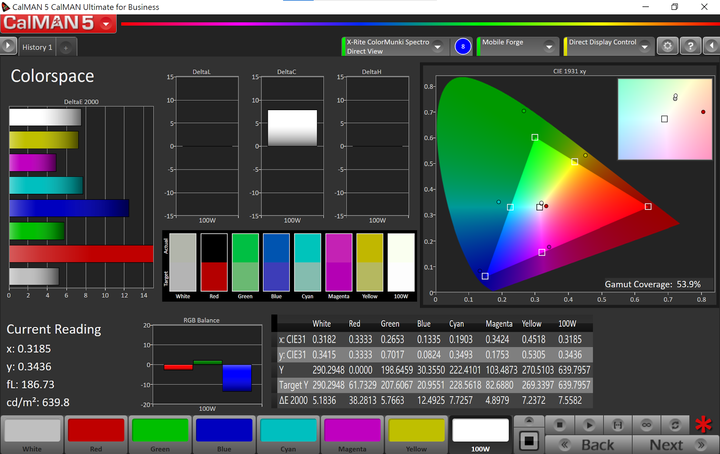
Task: Select the Blue pattern swatch at the bottom
Action: pos(224,435)
